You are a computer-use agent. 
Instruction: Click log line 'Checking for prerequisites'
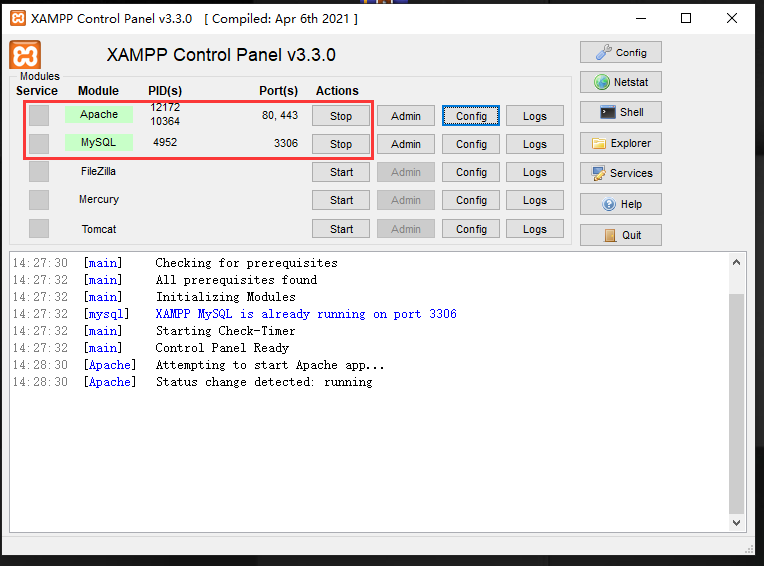pyautogui.click(x=247, y=263)
